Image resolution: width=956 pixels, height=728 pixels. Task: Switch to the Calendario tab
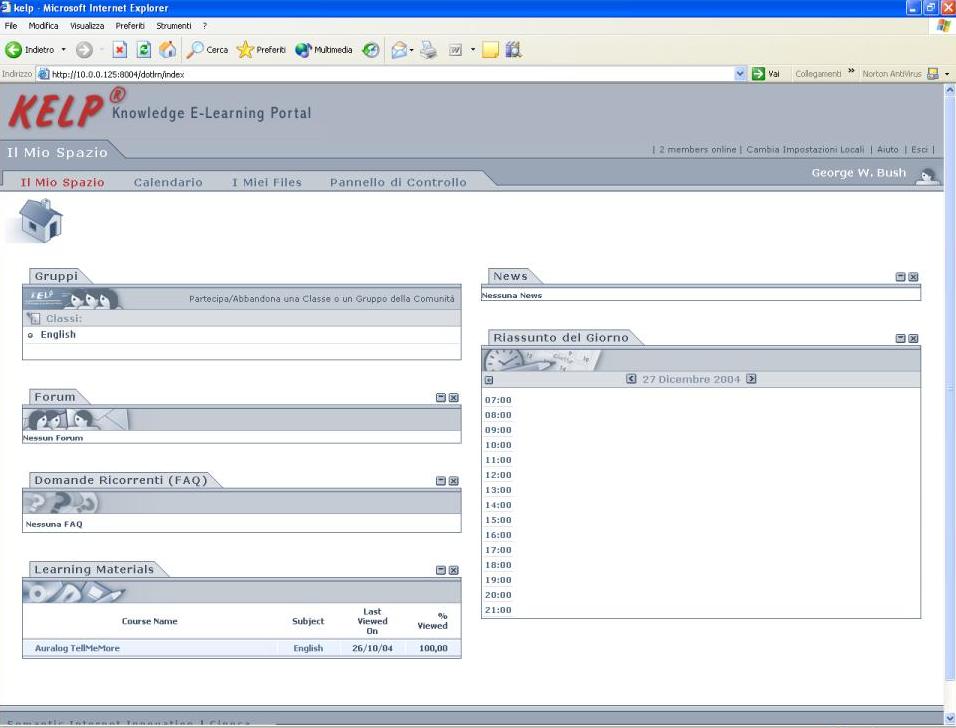(x=168, y=183)
